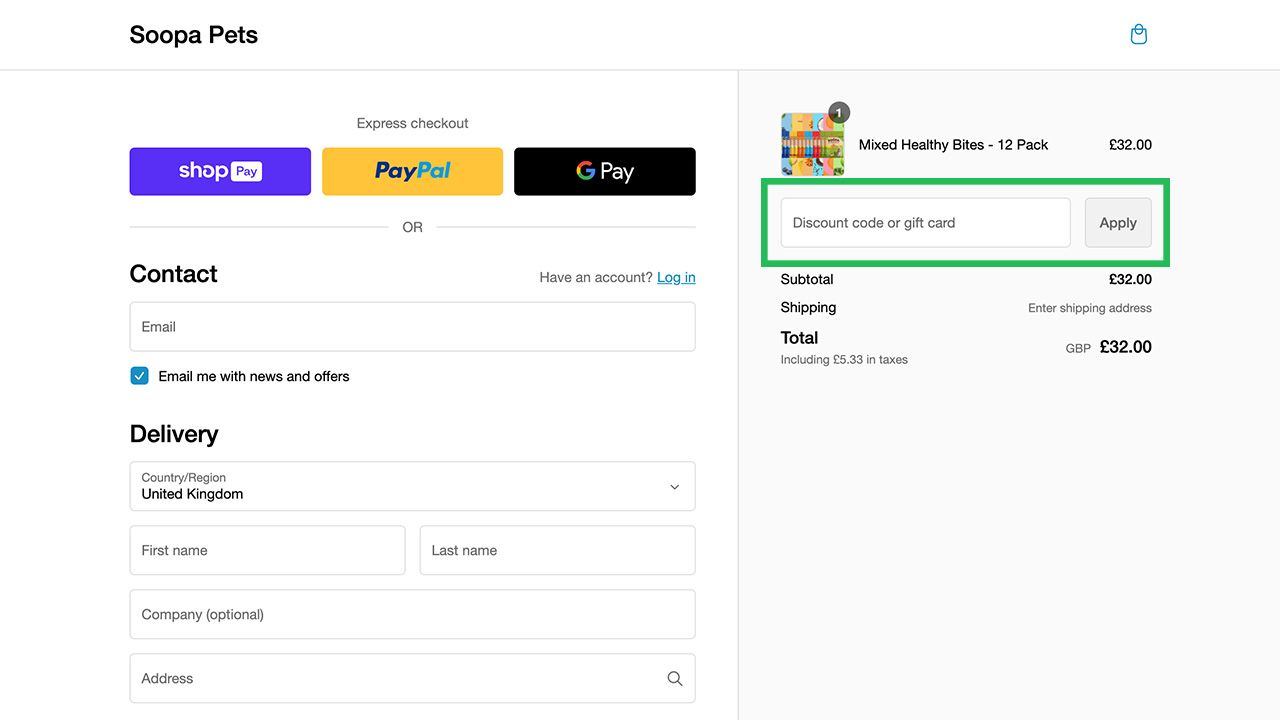1280x720 pixels.
Task: Click the Have an account? text
Action: 596,277
